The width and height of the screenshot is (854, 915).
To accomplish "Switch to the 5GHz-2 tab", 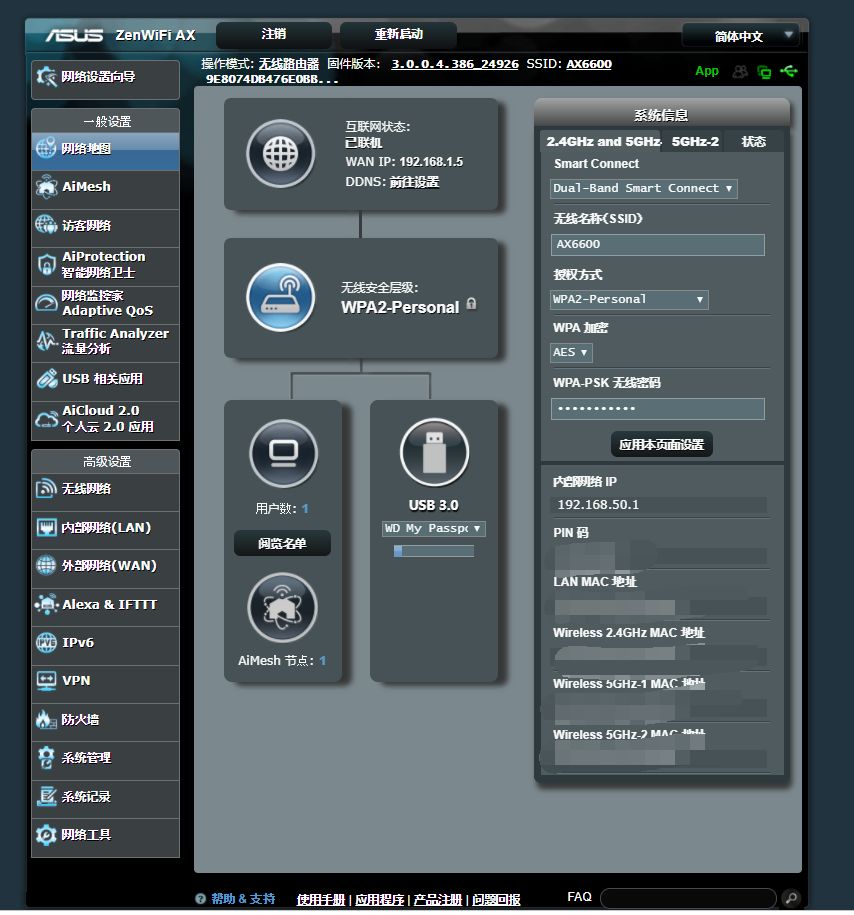I will [x=695, y=142].
